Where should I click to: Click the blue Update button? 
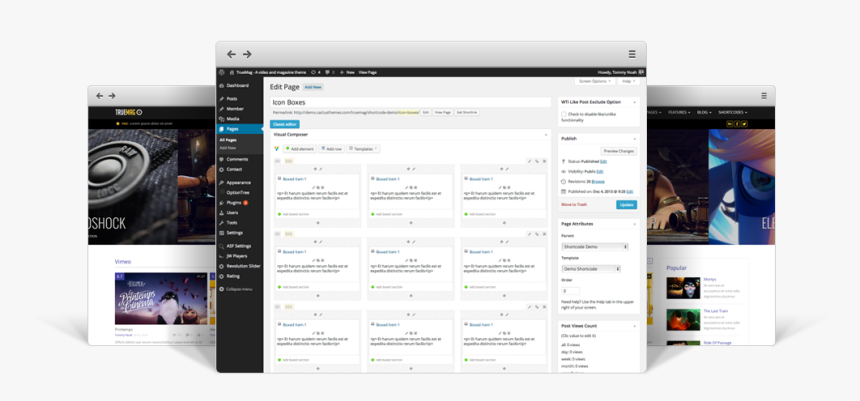click(x=626, y=204)
